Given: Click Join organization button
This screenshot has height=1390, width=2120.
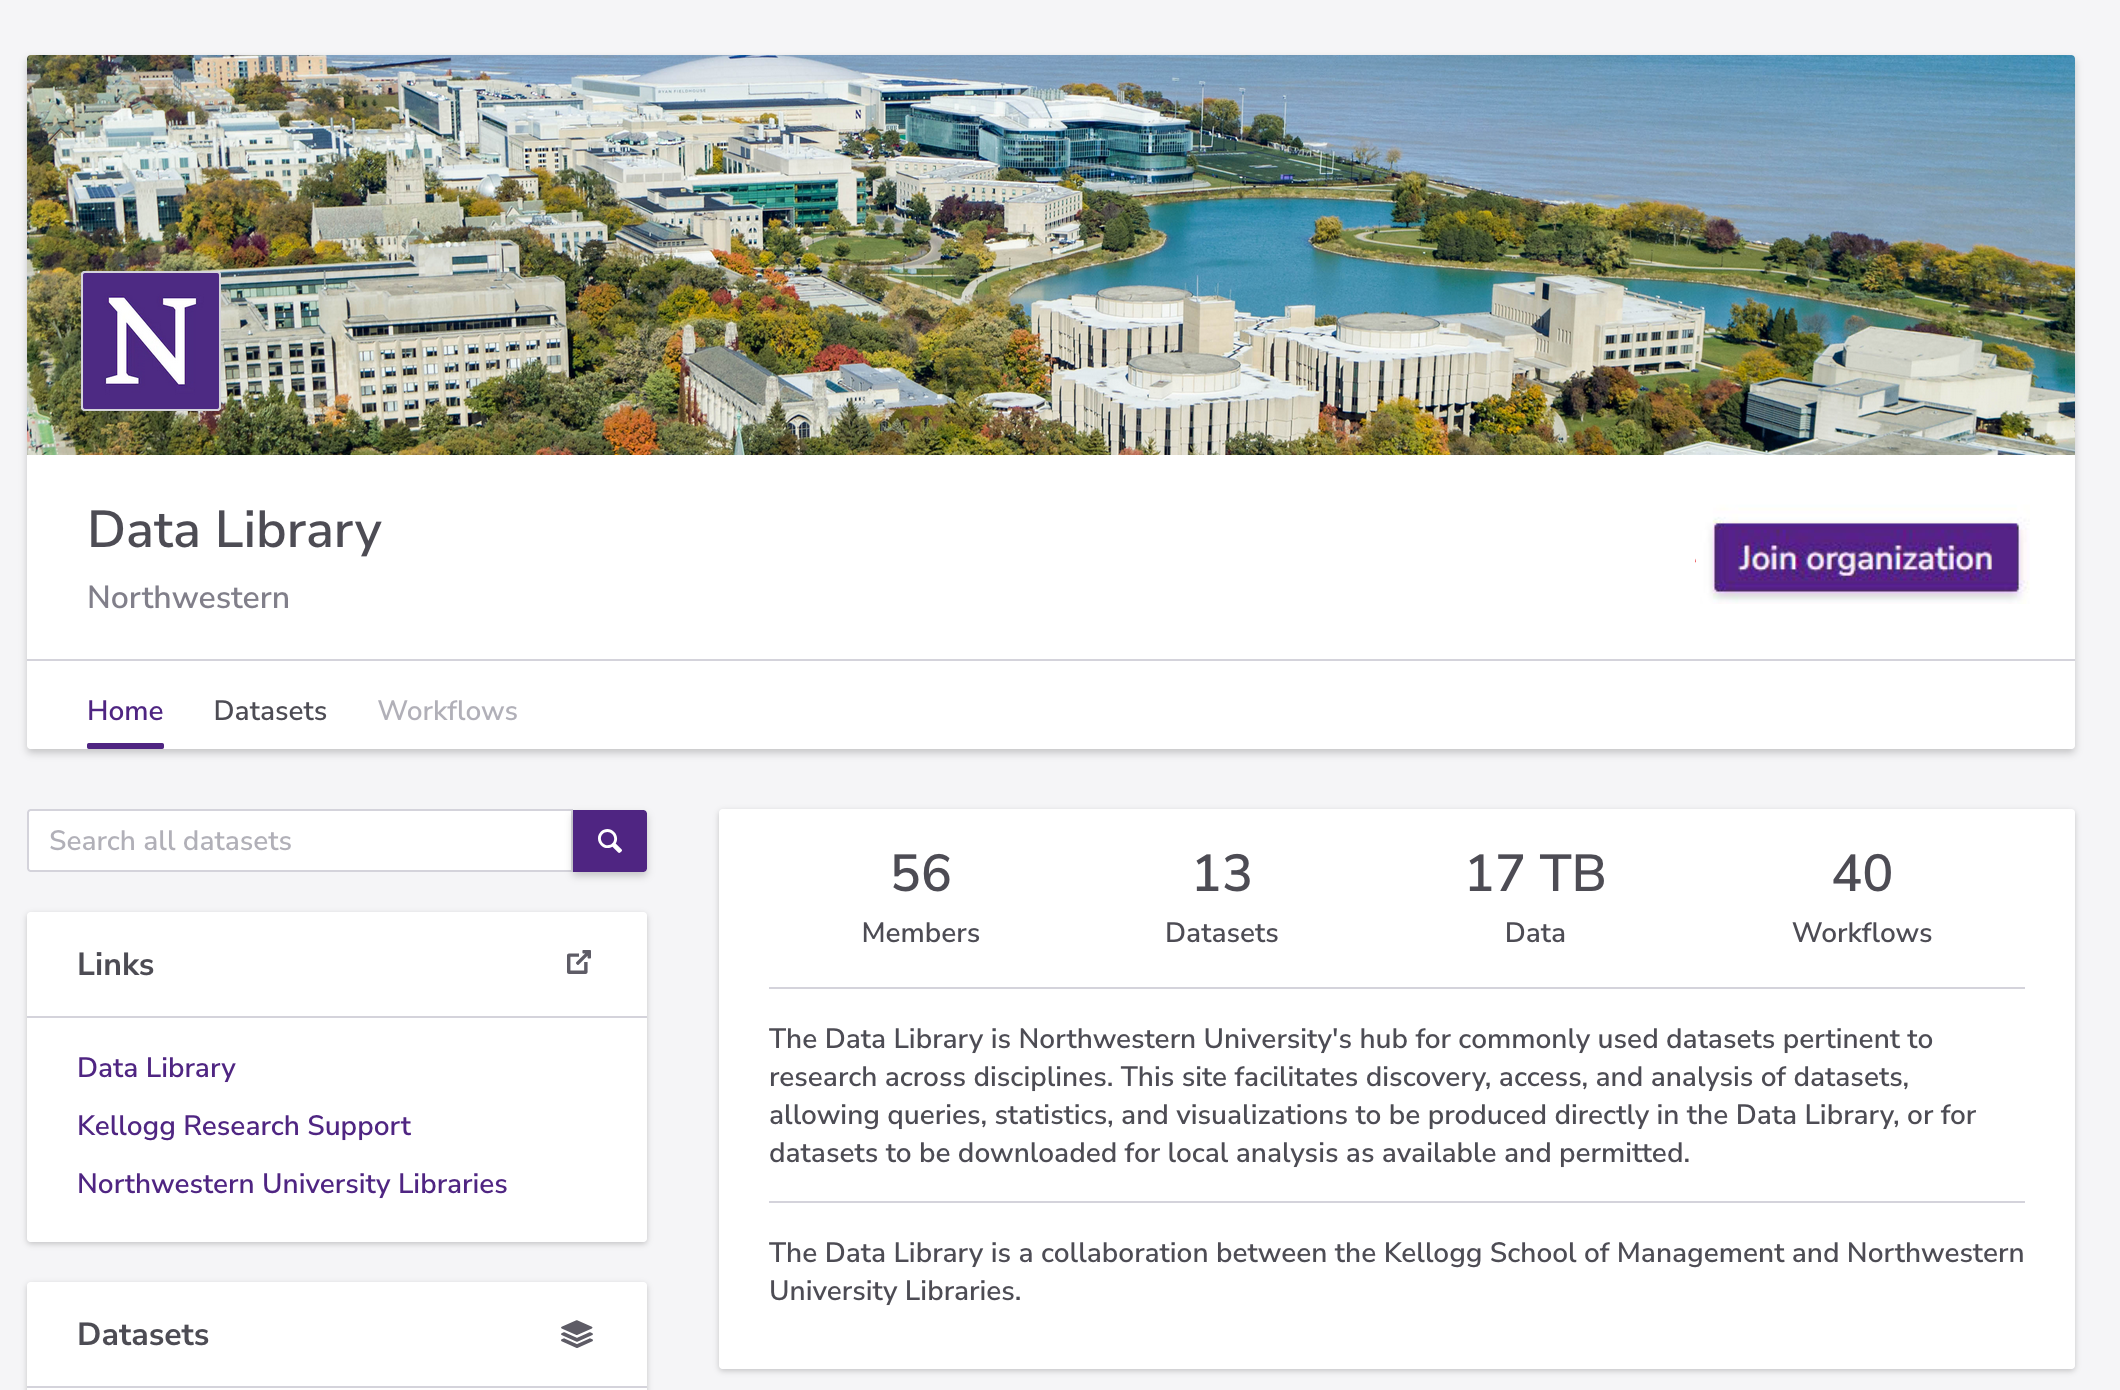Looking at the screenshot, I should [1866, 558].
